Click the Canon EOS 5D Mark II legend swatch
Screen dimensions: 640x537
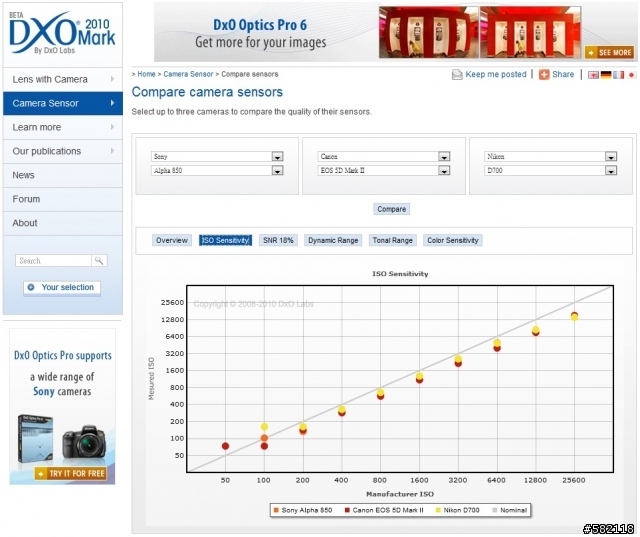coord(347,510)
